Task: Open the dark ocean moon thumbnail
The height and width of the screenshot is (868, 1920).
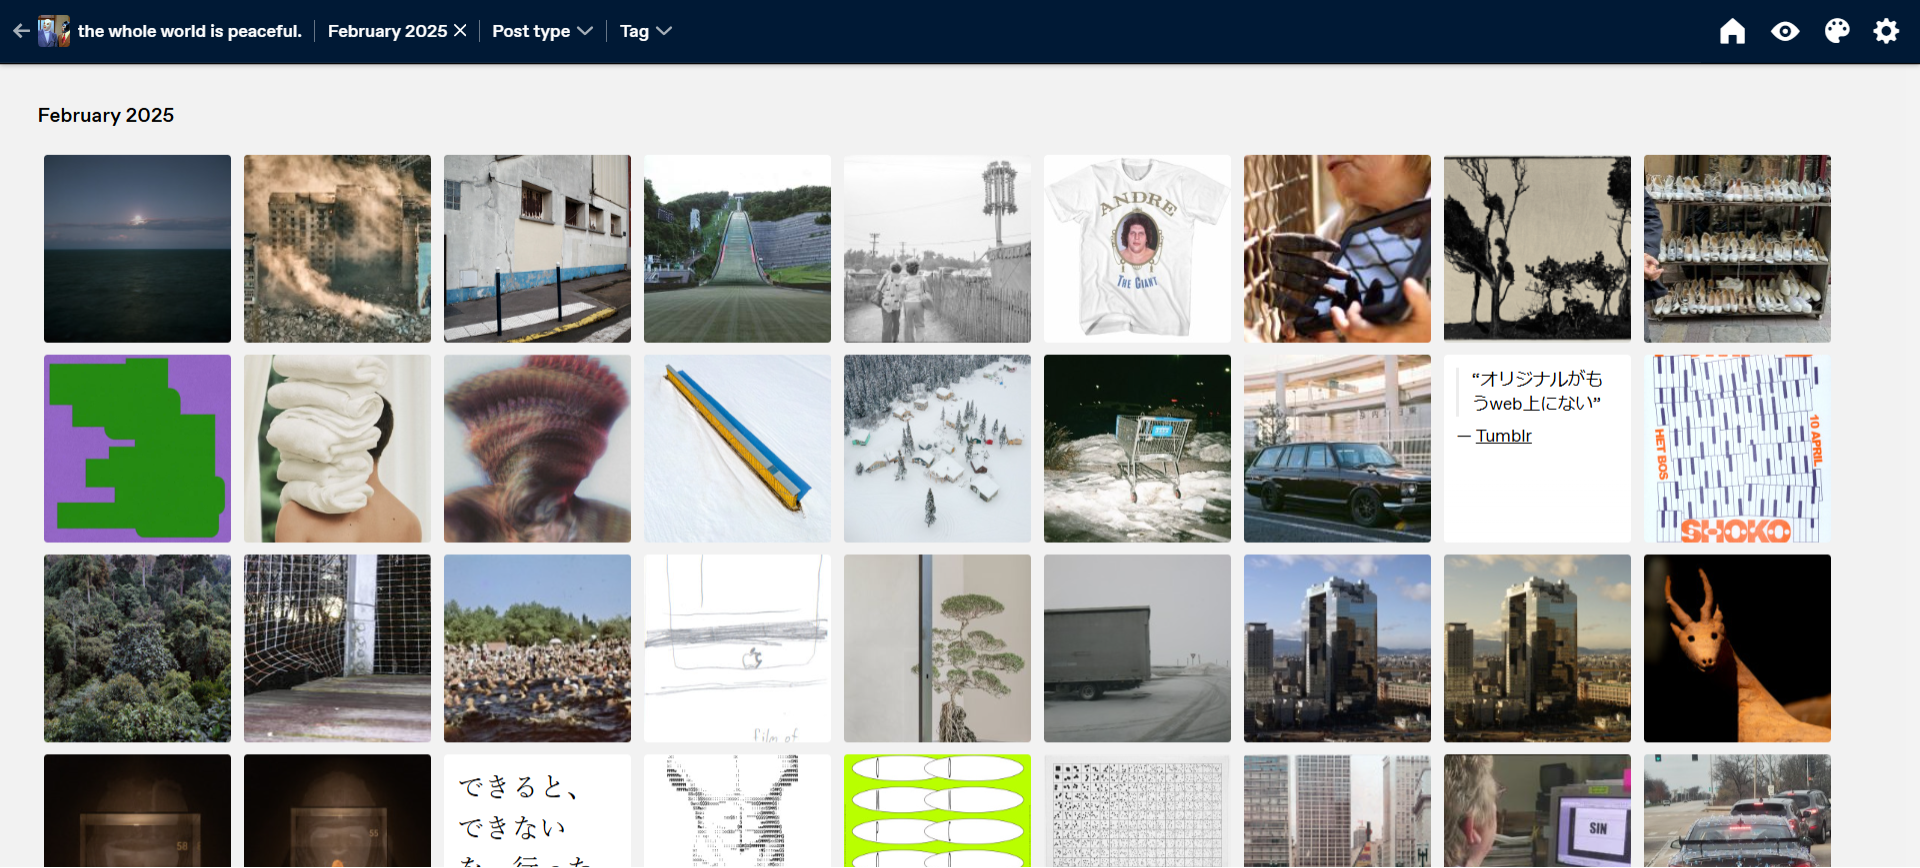Action: pos(137,249)
